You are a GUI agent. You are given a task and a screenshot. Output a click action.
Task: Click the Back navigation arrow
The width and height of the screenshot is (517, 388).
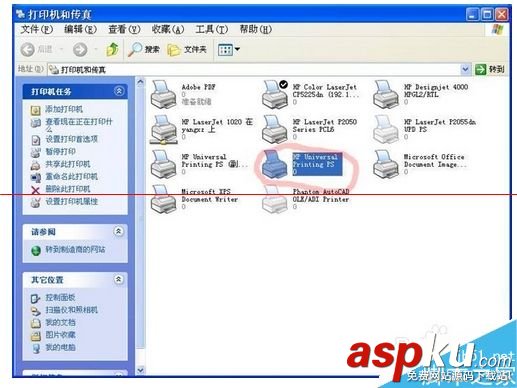pos(28,50)
